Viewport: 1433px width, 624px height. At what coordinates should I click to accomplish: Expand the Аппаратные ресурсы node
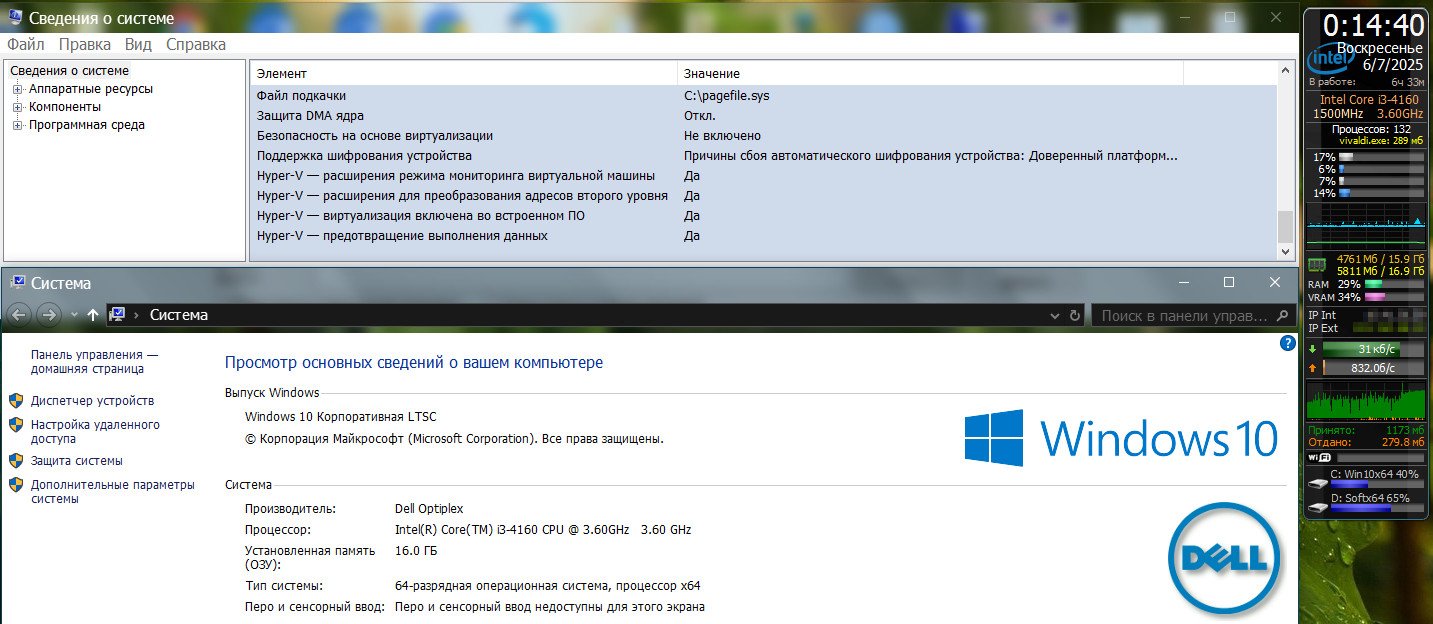pos(17,89)
